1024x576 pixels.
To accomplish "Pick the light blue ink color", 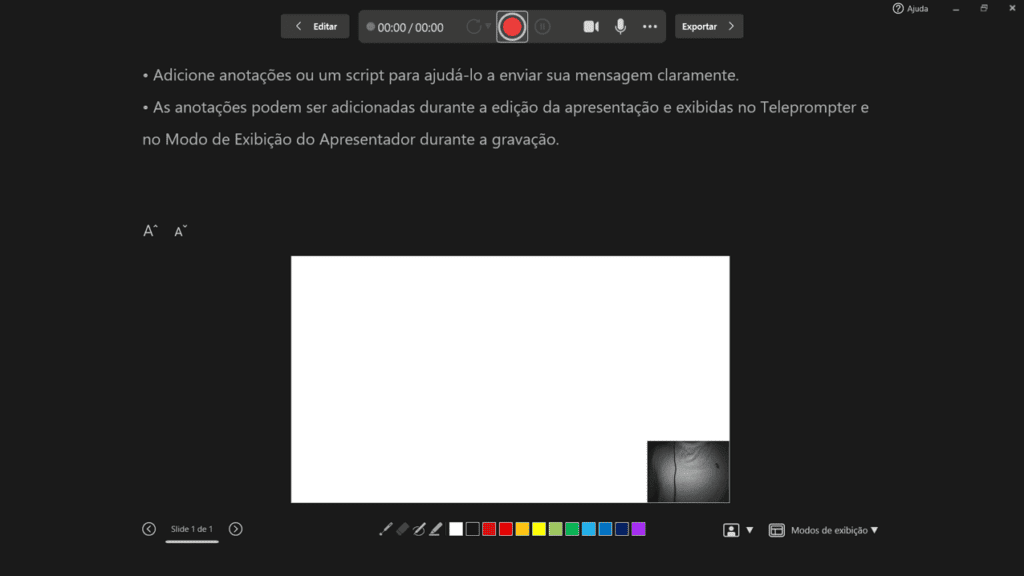I will coord(589,529).
